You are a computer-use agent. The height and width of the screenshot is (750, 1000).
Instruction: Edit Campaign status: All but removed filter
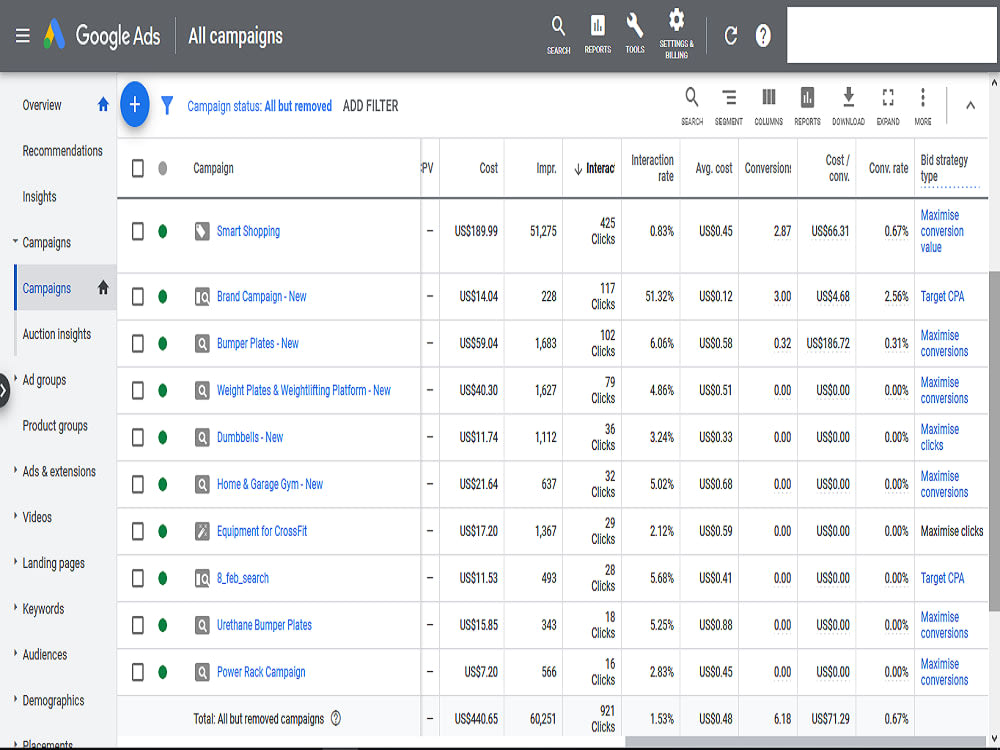click(260, 106)
